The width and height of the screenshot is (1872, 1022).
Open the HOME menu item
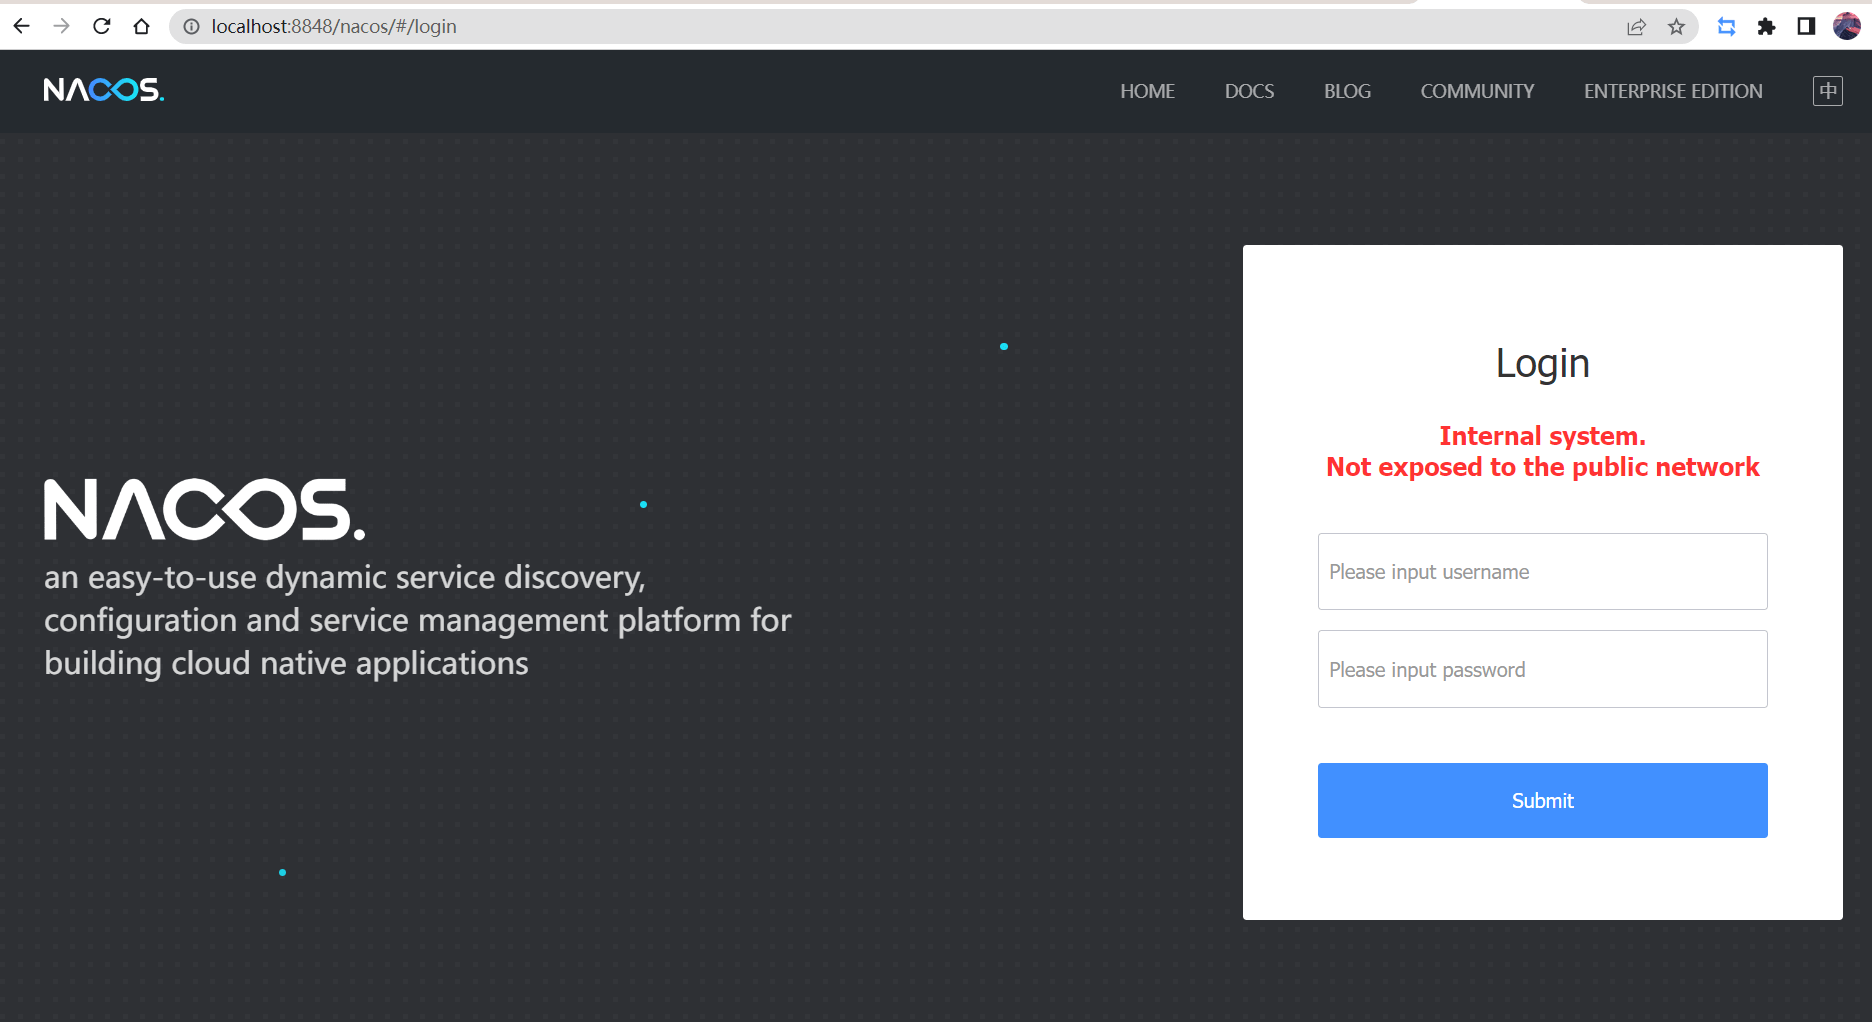pyautogui.click(x=1147, y=91)
